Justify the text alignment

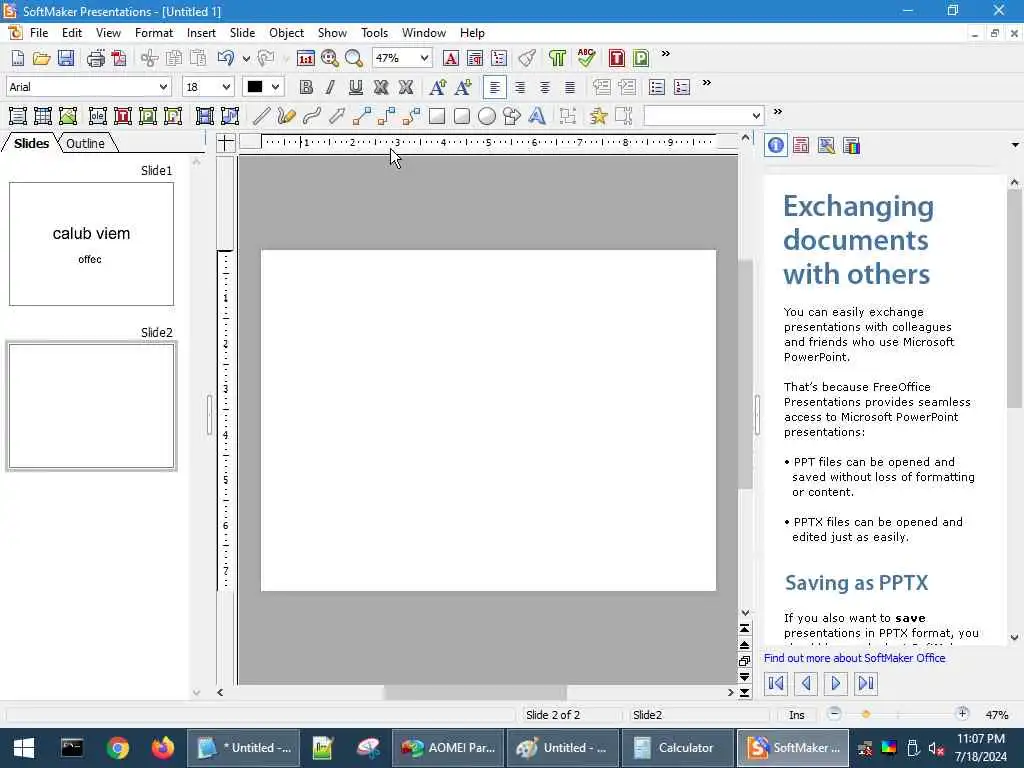(569, 87)
